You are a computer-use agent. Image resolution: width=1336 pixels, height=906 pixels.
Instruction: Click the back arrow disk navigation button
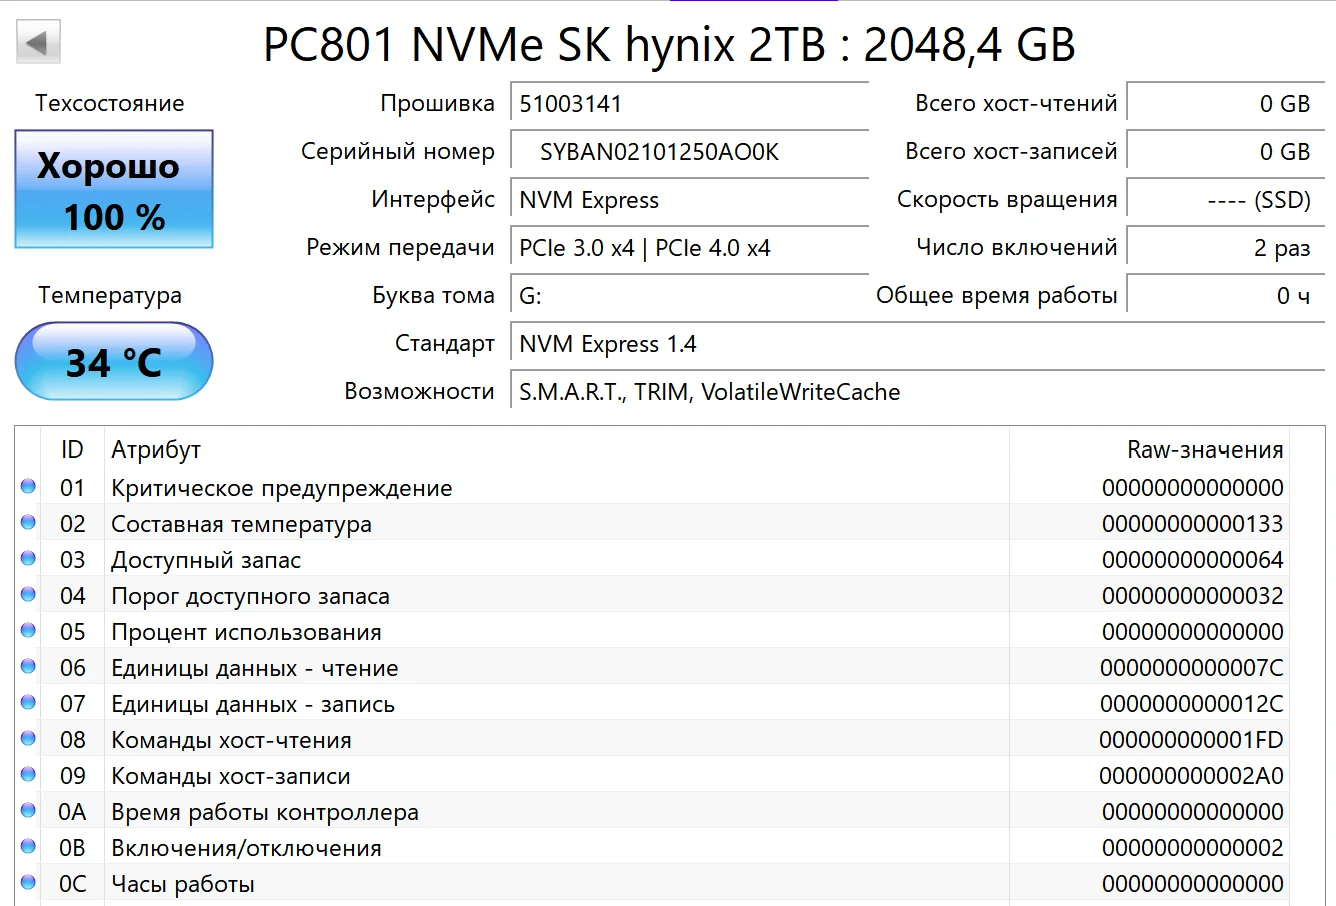[x=38, y=43]
